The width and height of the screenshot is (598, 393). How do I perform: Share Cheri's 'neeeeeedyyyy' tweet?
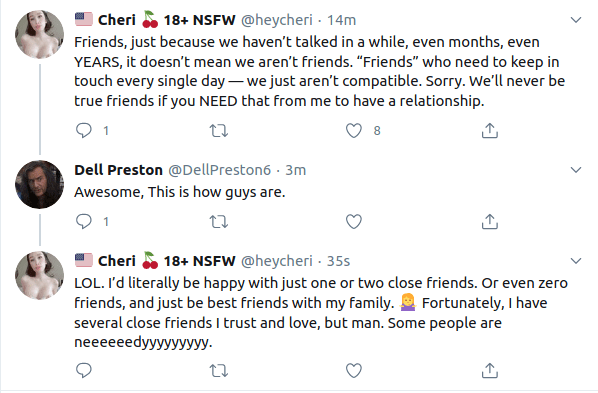coord(490,370)
